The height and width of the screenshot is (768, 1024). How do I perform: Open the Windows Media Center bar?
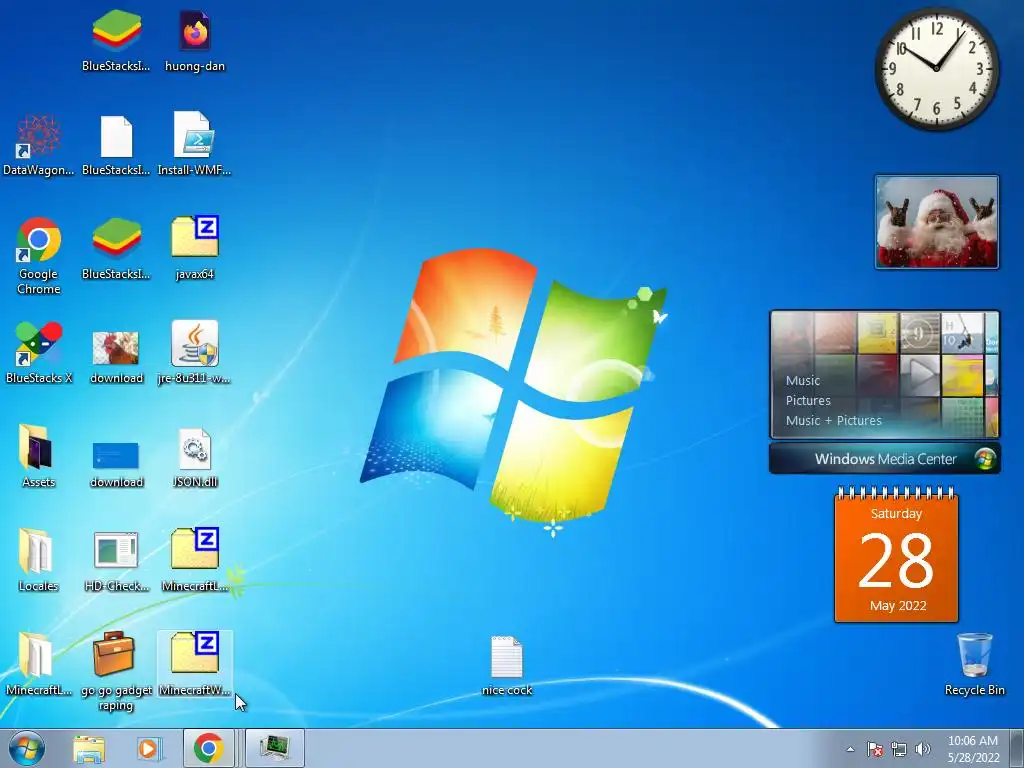884,458
